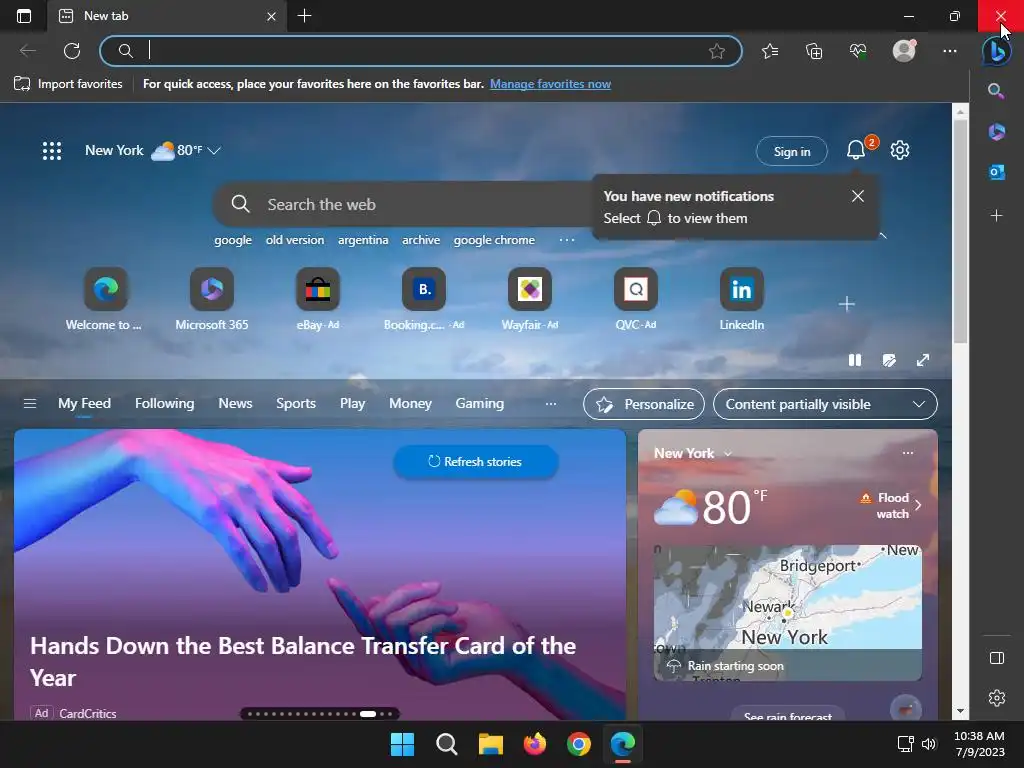Switch to the Following tab

pos(165,404)
